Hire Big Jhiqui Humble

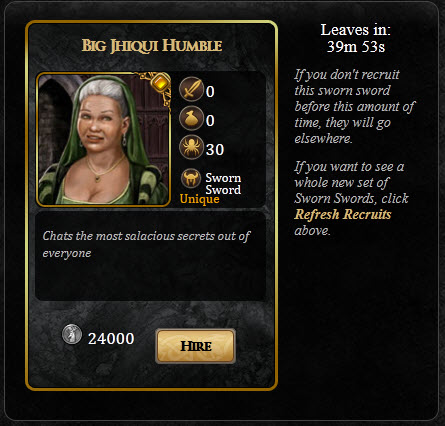click(195, 346)
